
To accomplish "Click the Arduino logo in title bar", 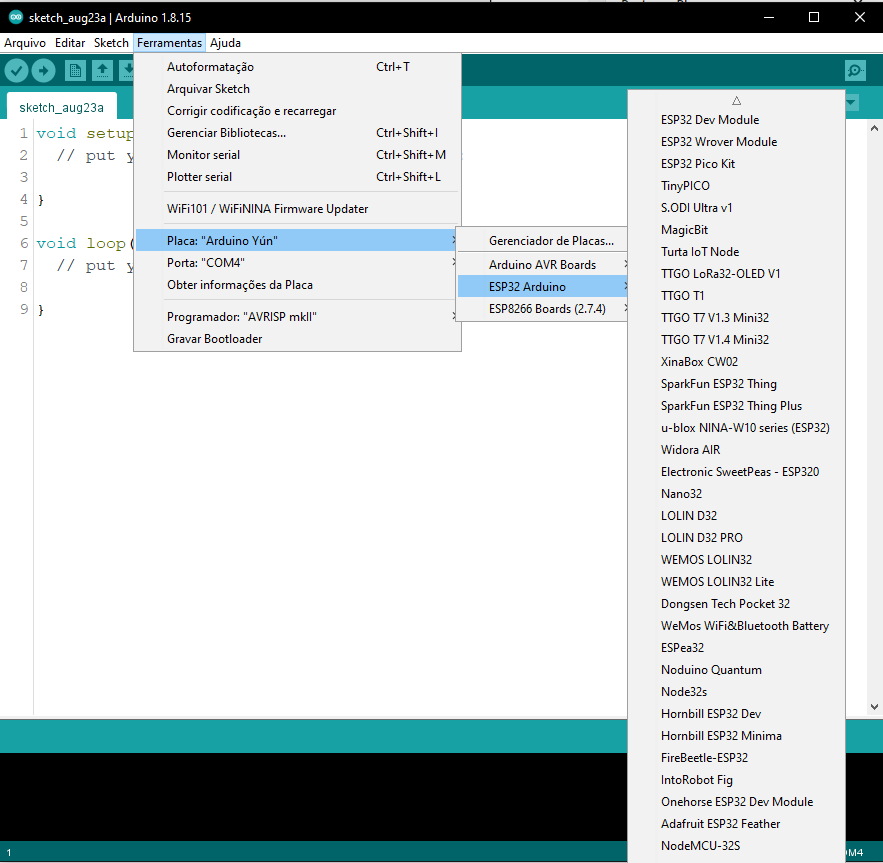I will [x=16, y=17].
